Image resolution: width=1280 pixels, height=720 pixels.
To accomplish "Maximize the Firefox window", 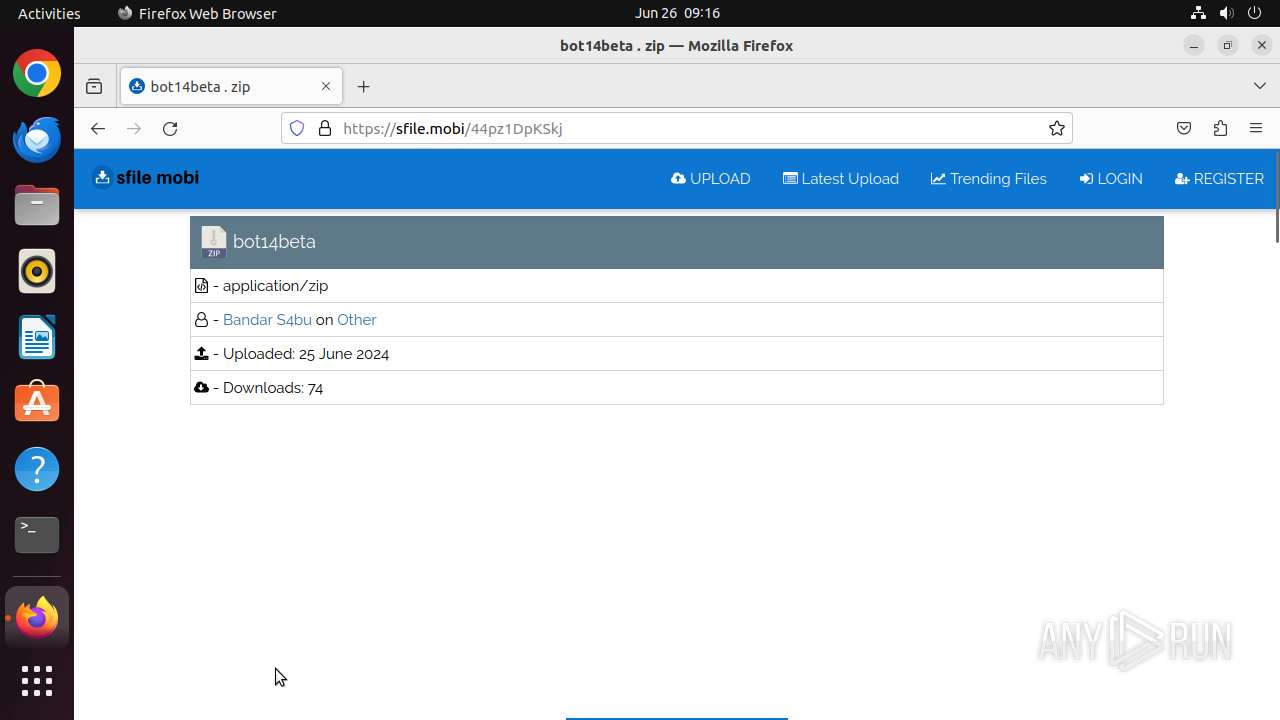I will pyautogui.click(x=1228, y=45).
